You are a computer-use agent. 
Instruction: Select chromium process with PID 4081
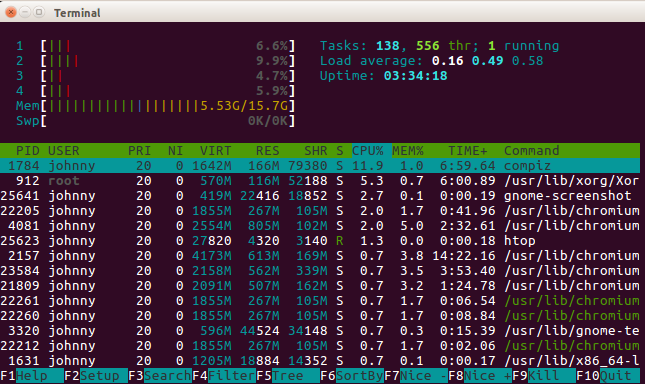pos(320,226)
